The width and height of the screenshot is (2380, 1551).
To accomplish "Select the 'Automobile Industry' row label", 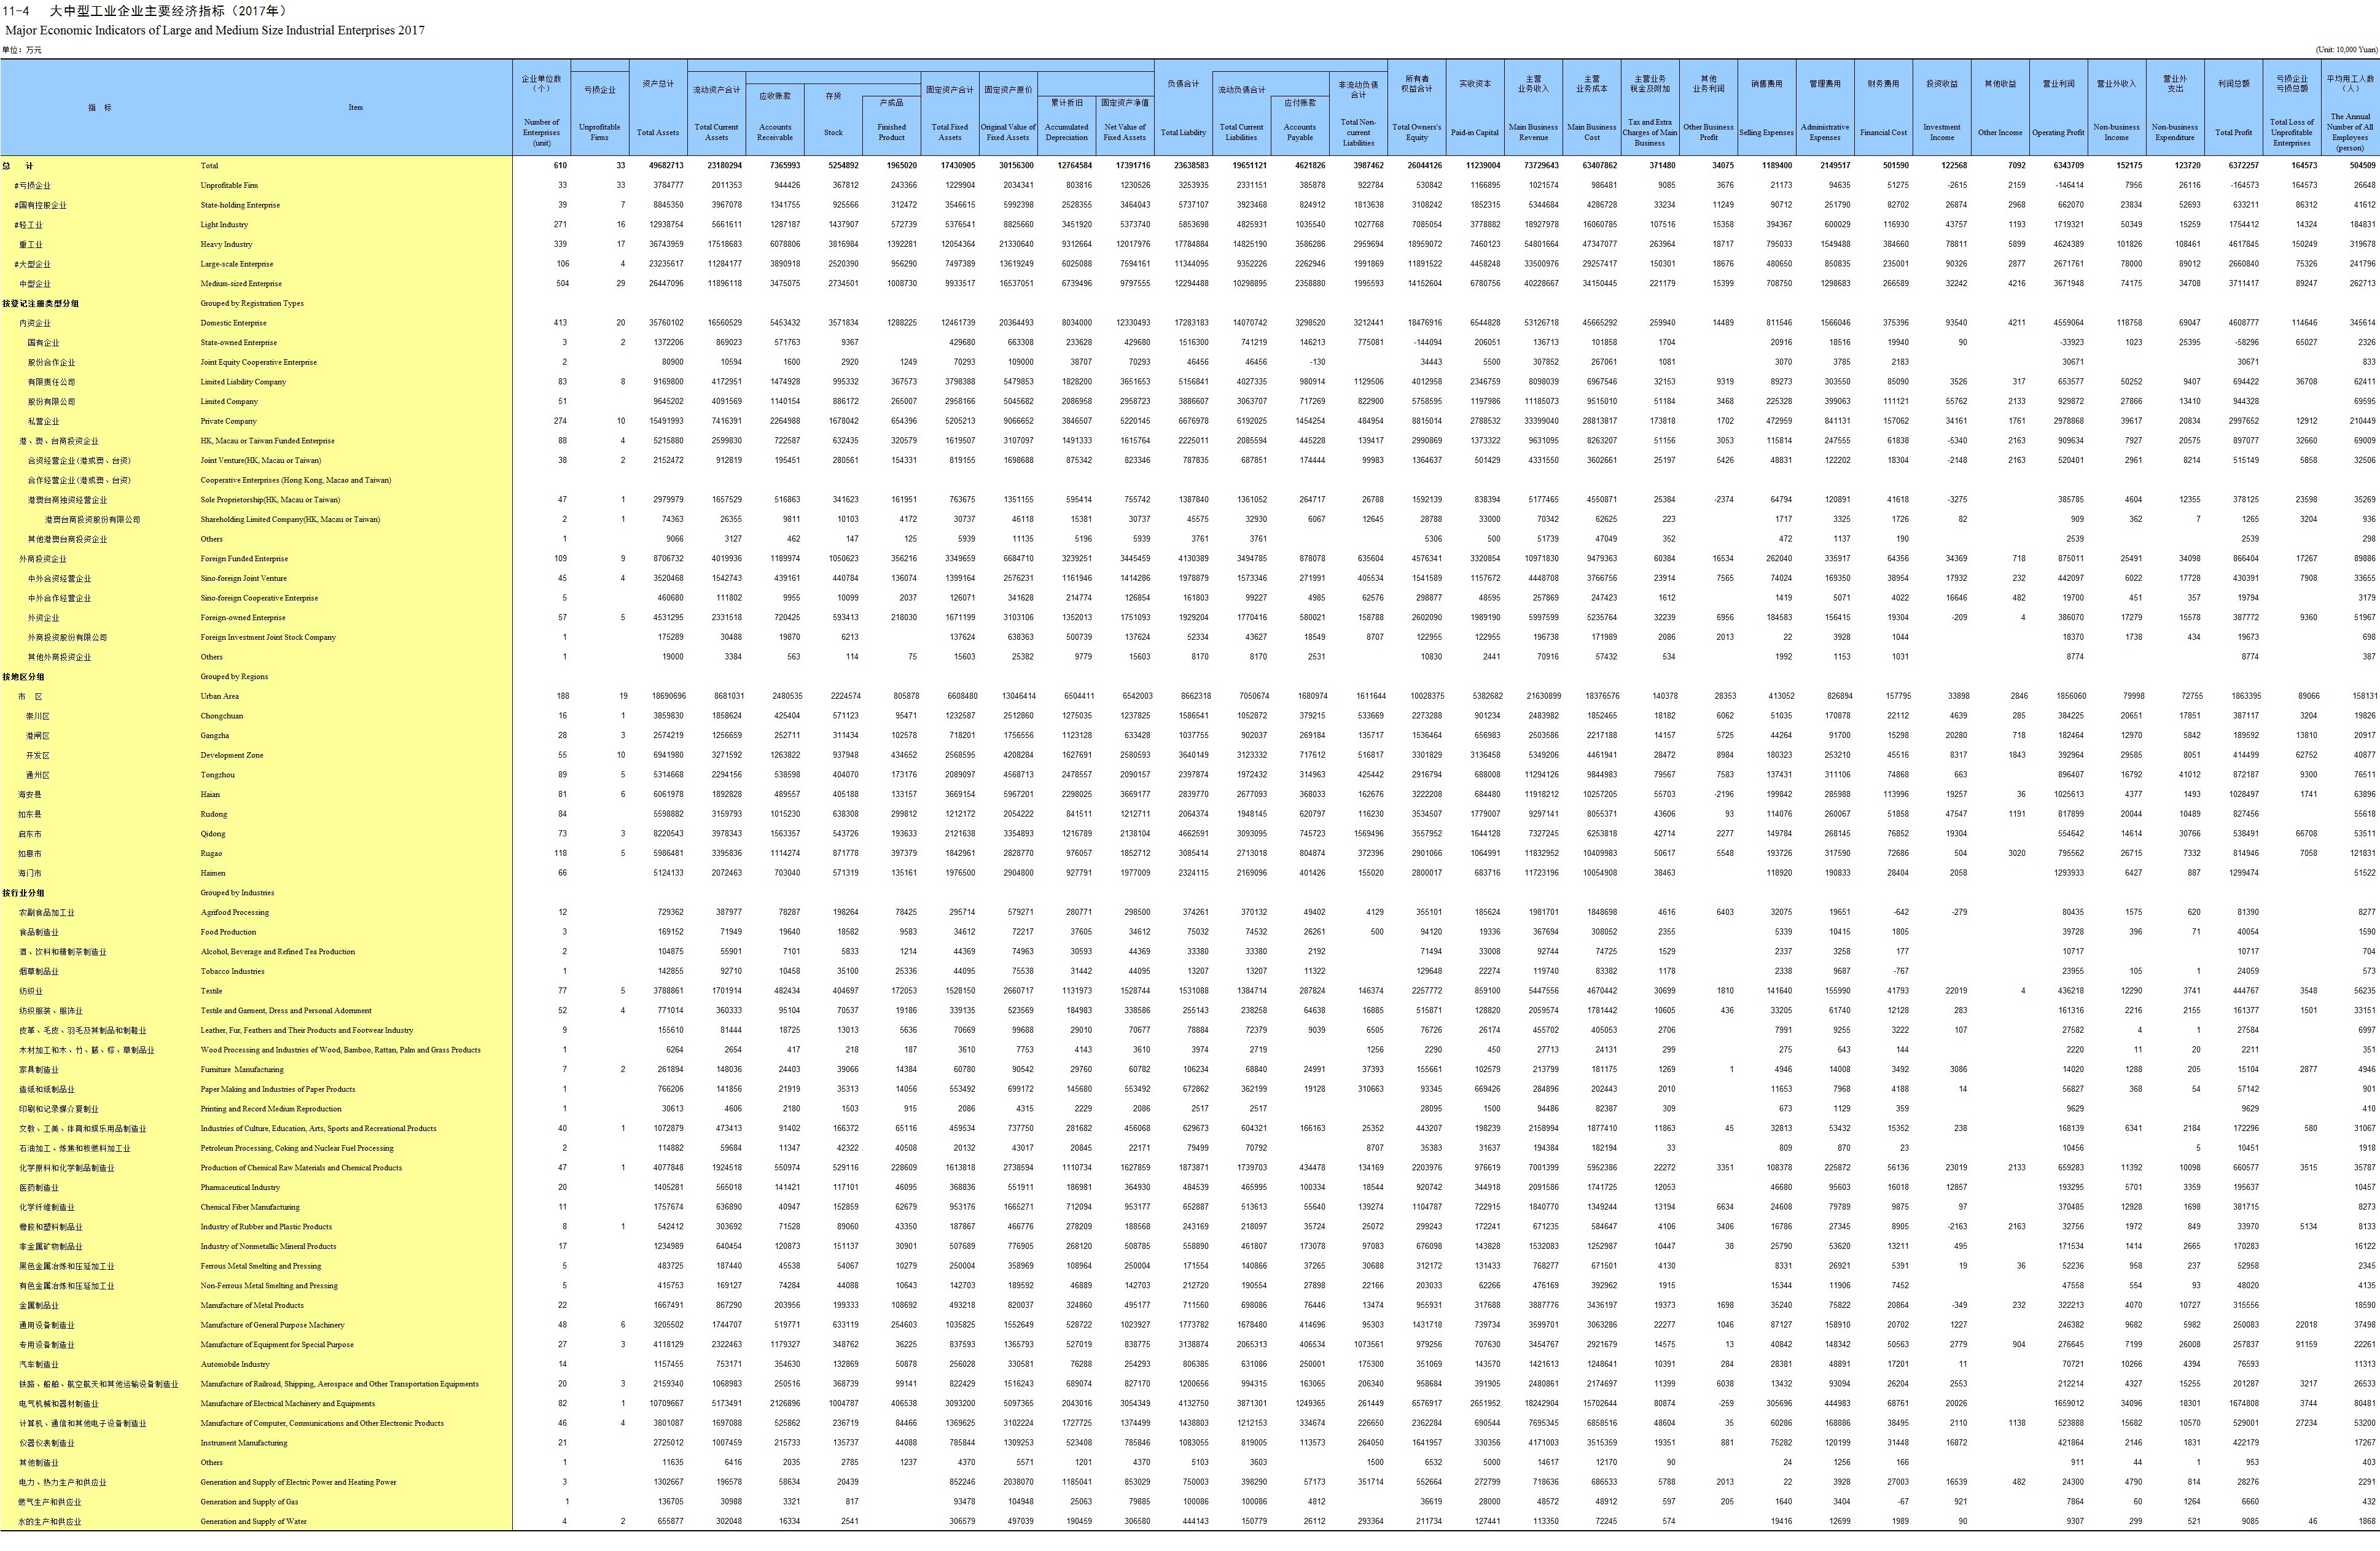I will point(235,1364).
